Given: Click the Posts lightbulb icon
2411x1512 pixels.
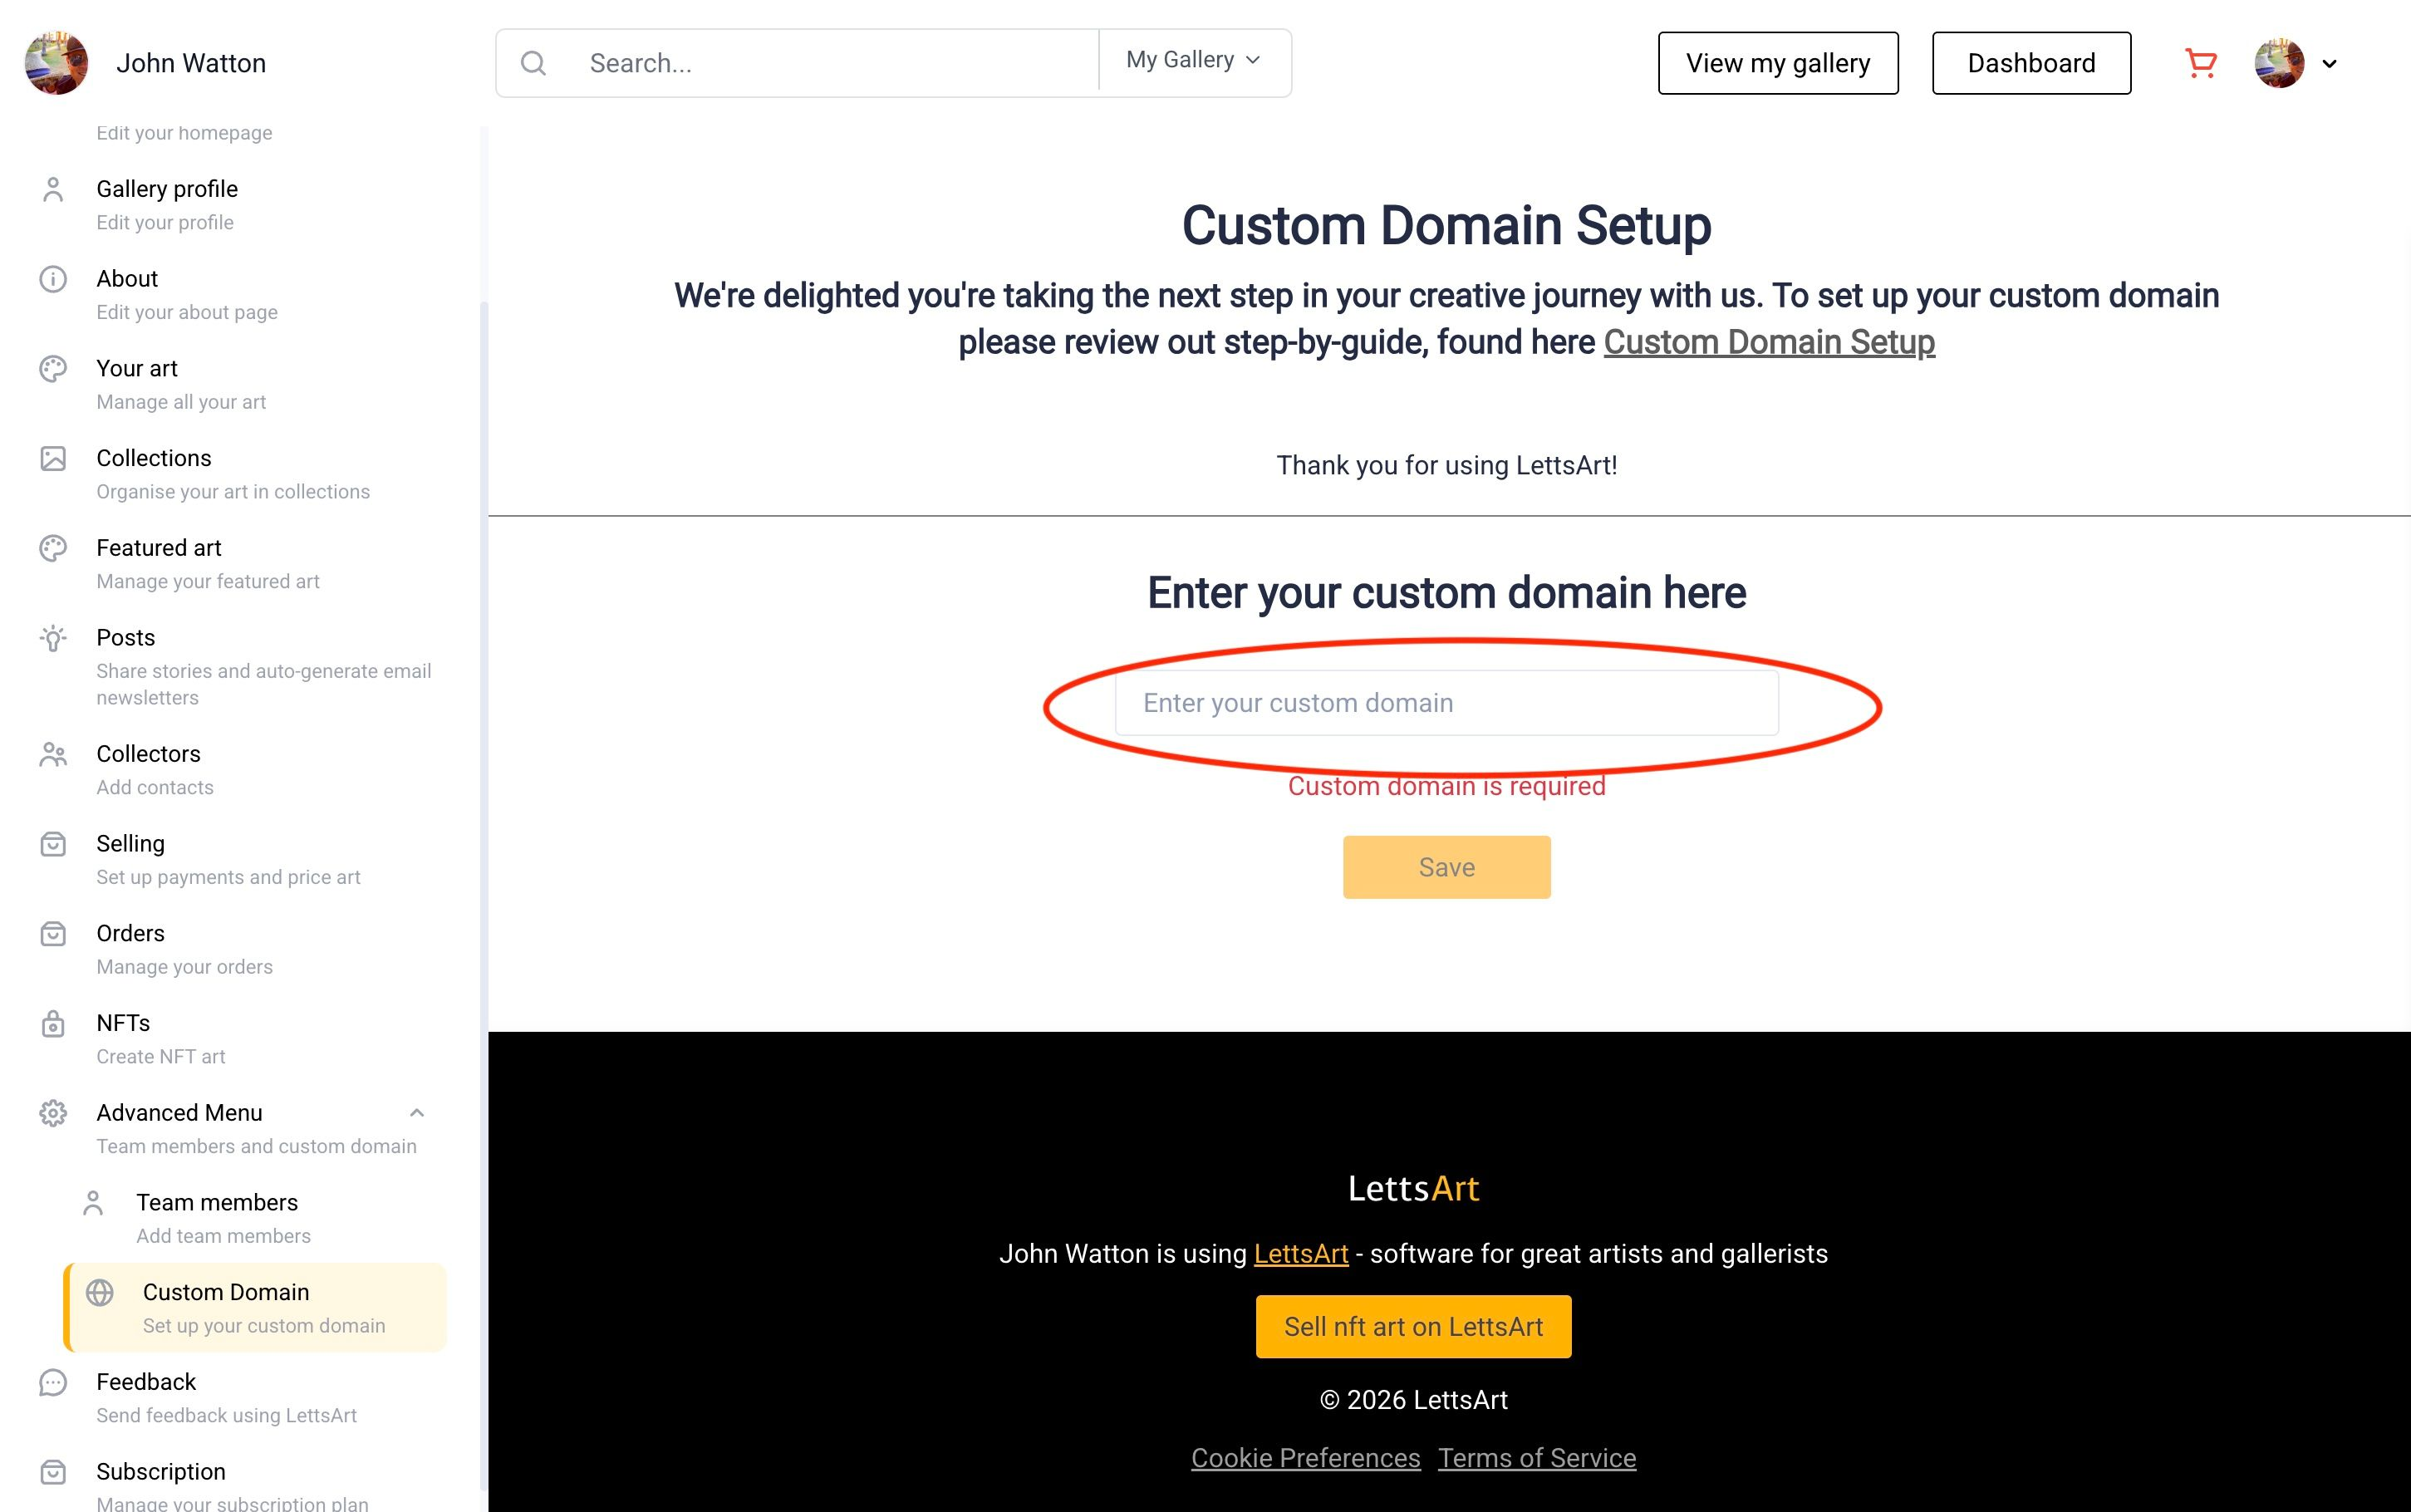Looking at the screenshot, I should click(x=53, y=637).
